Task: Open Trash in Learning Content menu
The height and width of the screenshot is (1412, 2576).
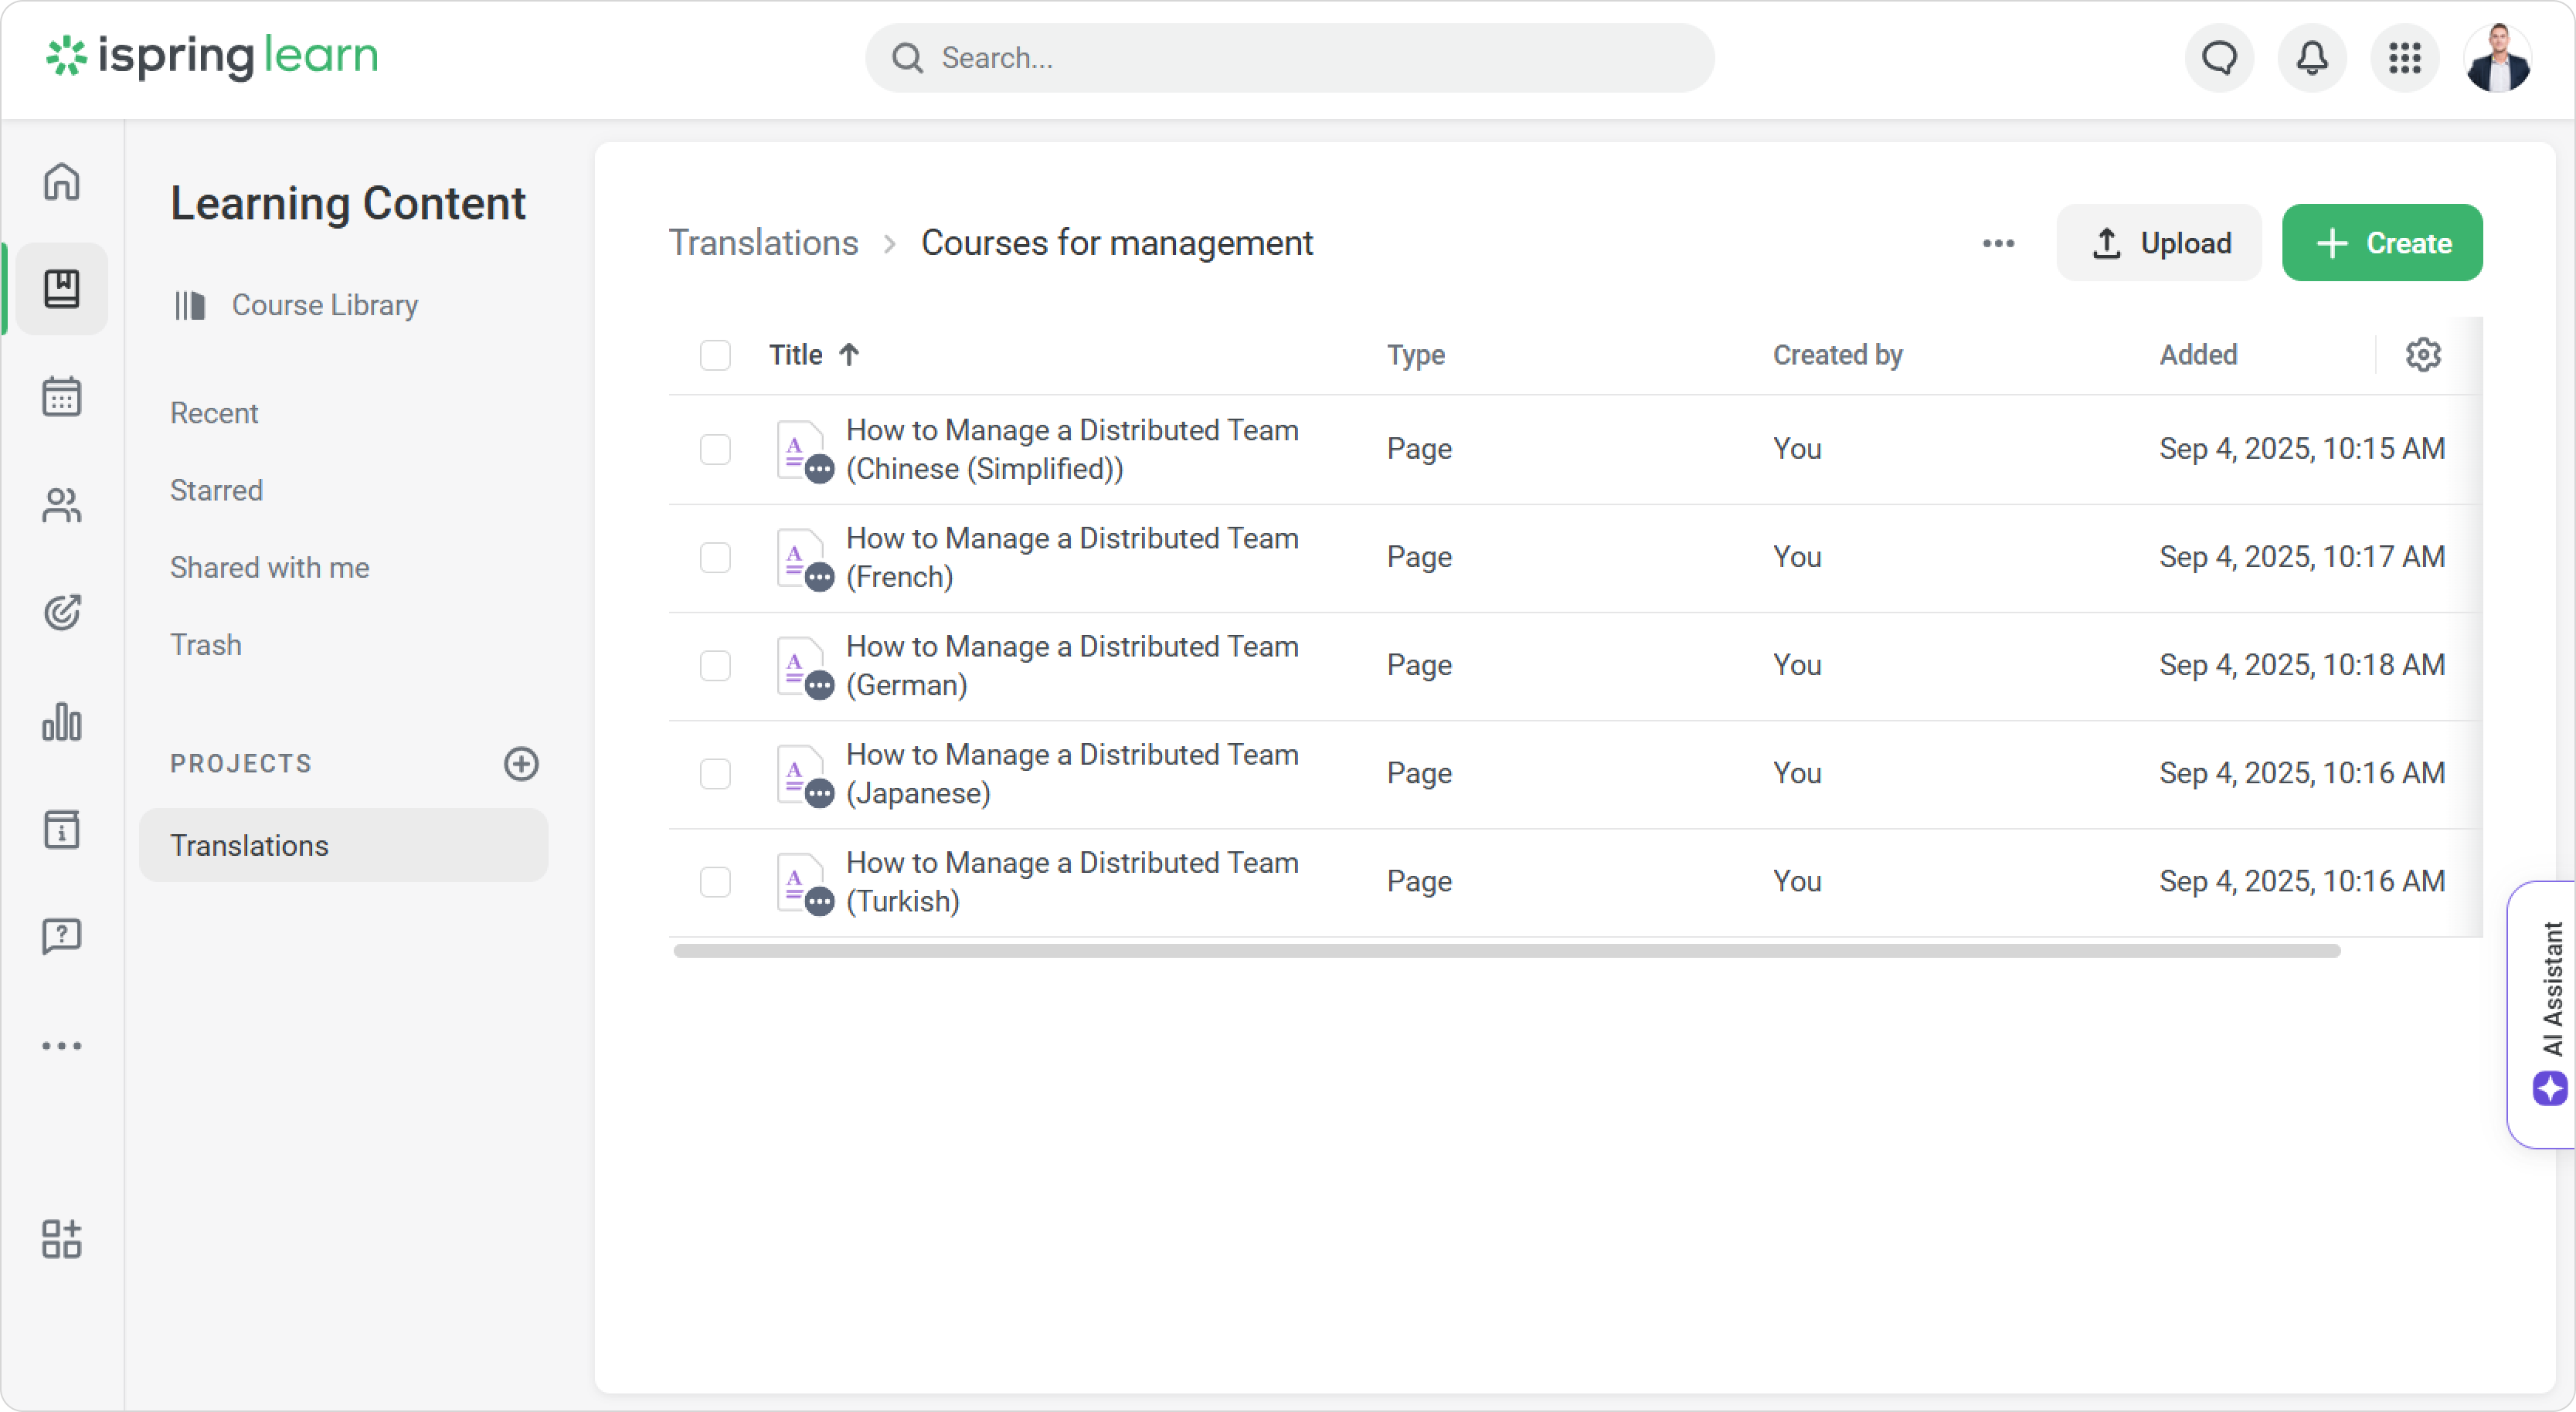Action: point(206,645)
